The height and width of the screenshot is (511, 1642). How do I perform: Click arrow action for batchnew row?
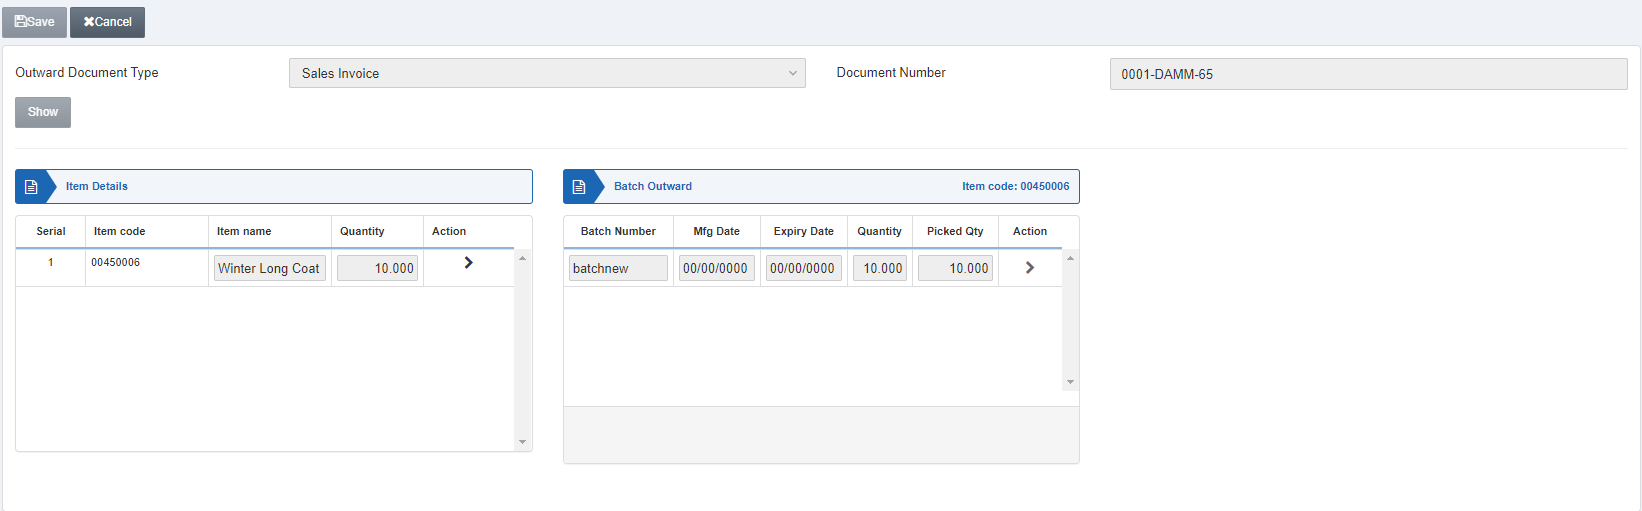(x=1029, y=268)
